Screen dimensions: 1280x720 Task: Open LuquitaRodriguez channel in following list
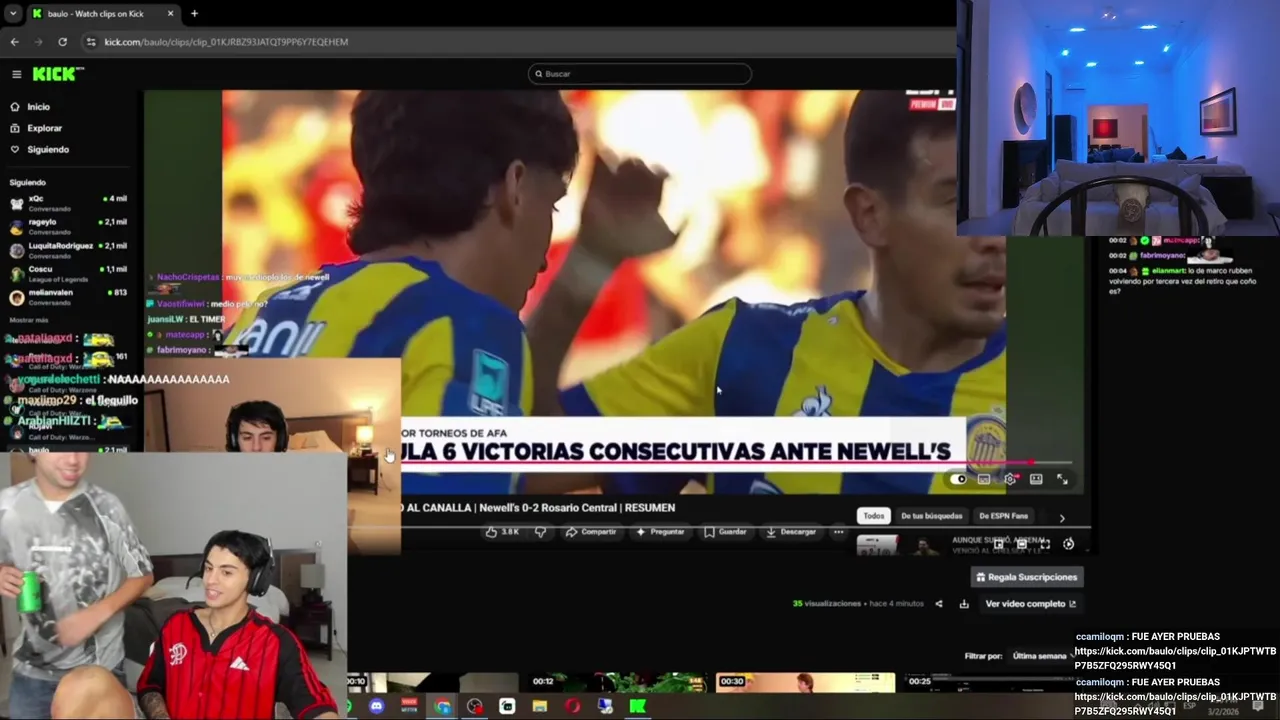pyautogui.click(x=68, y=249)
